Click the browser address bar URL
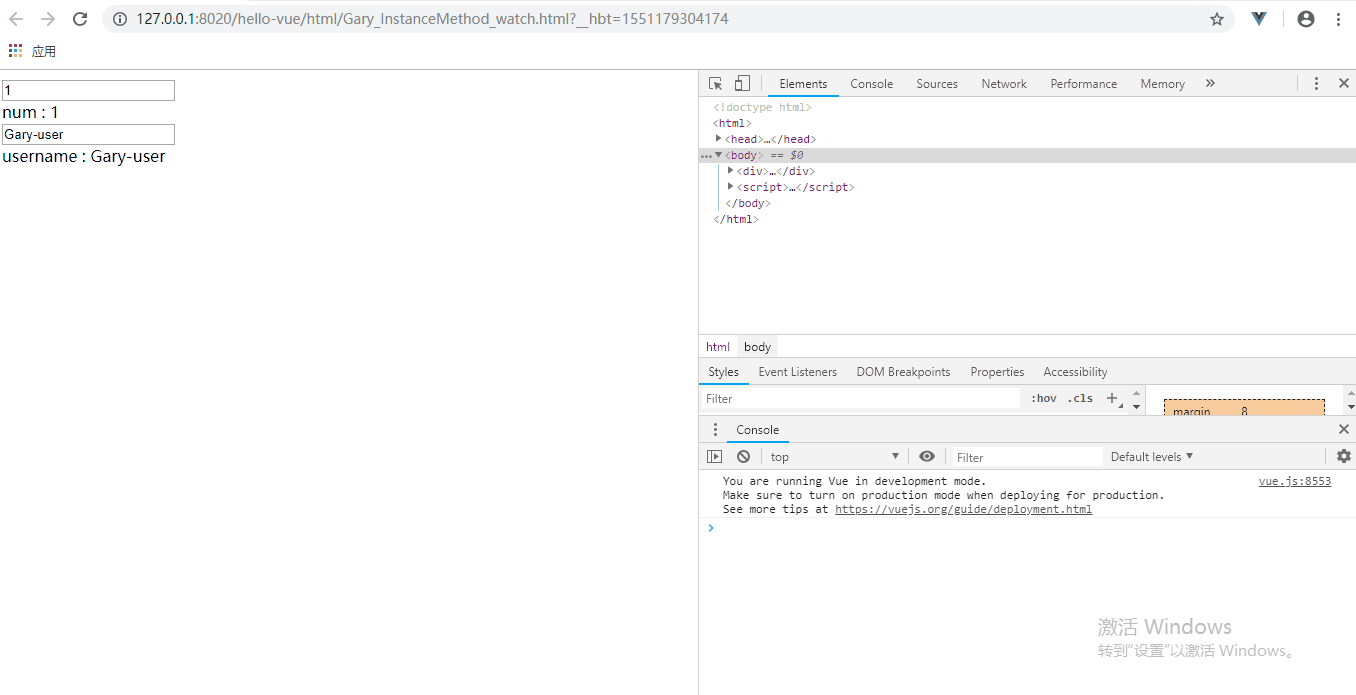1356x695 pixels. pos(433,19)
